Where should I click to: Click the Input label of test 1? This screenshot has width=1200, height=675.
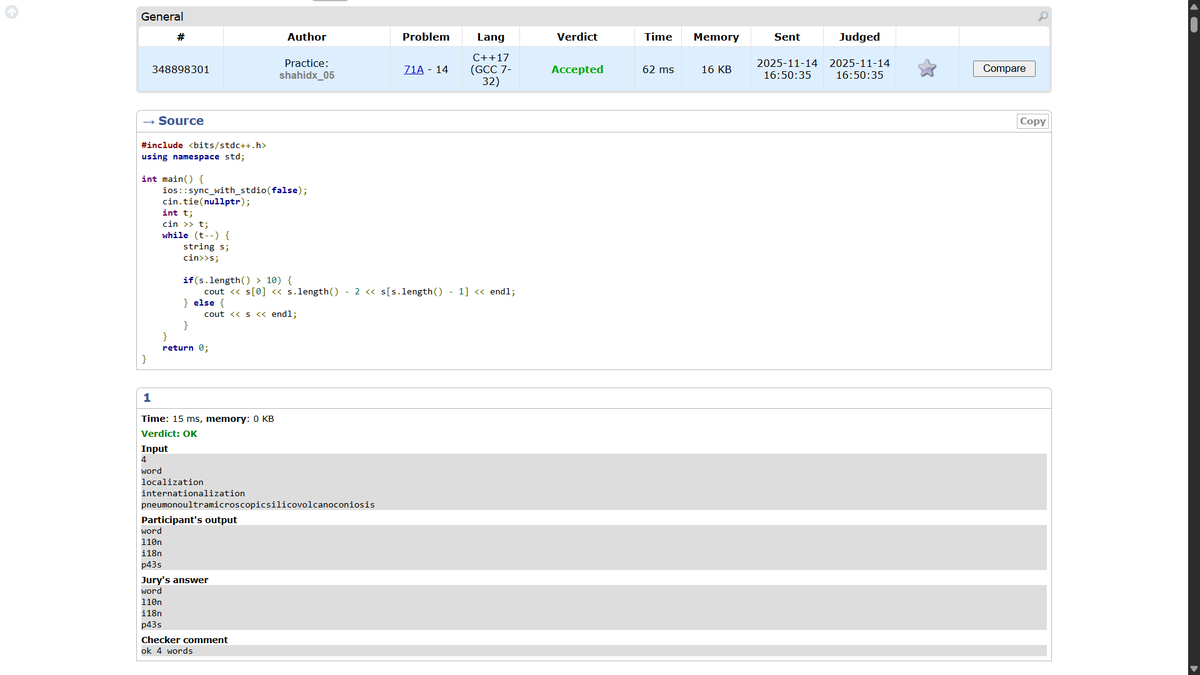point(155,449)
